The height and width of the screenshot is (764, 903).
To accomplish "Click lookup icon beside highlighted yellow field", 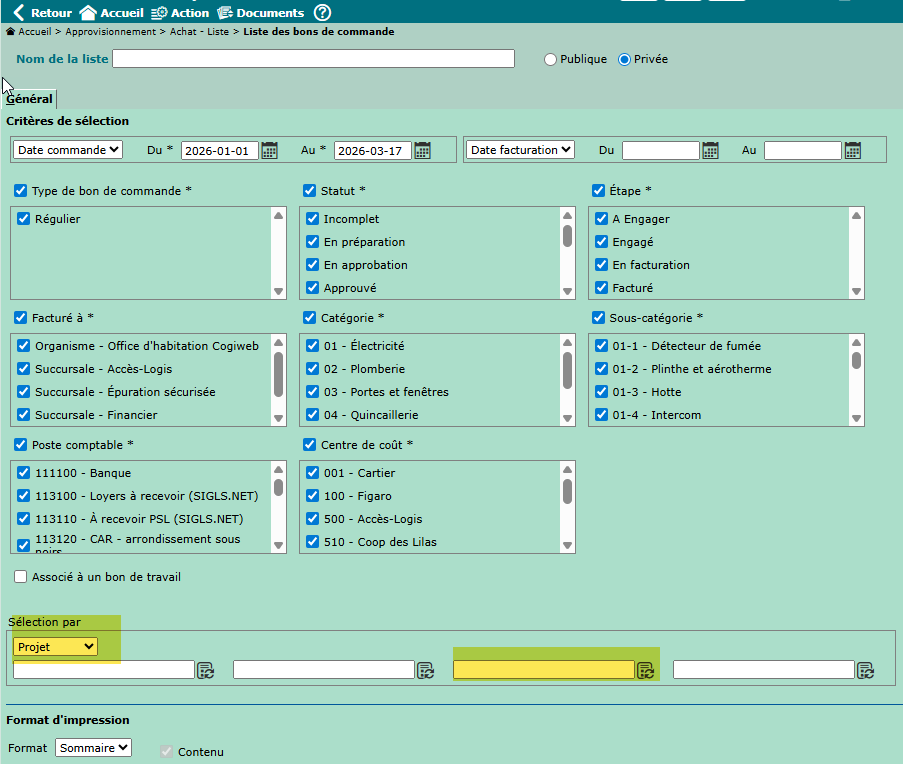I will [x=646, y=670].
